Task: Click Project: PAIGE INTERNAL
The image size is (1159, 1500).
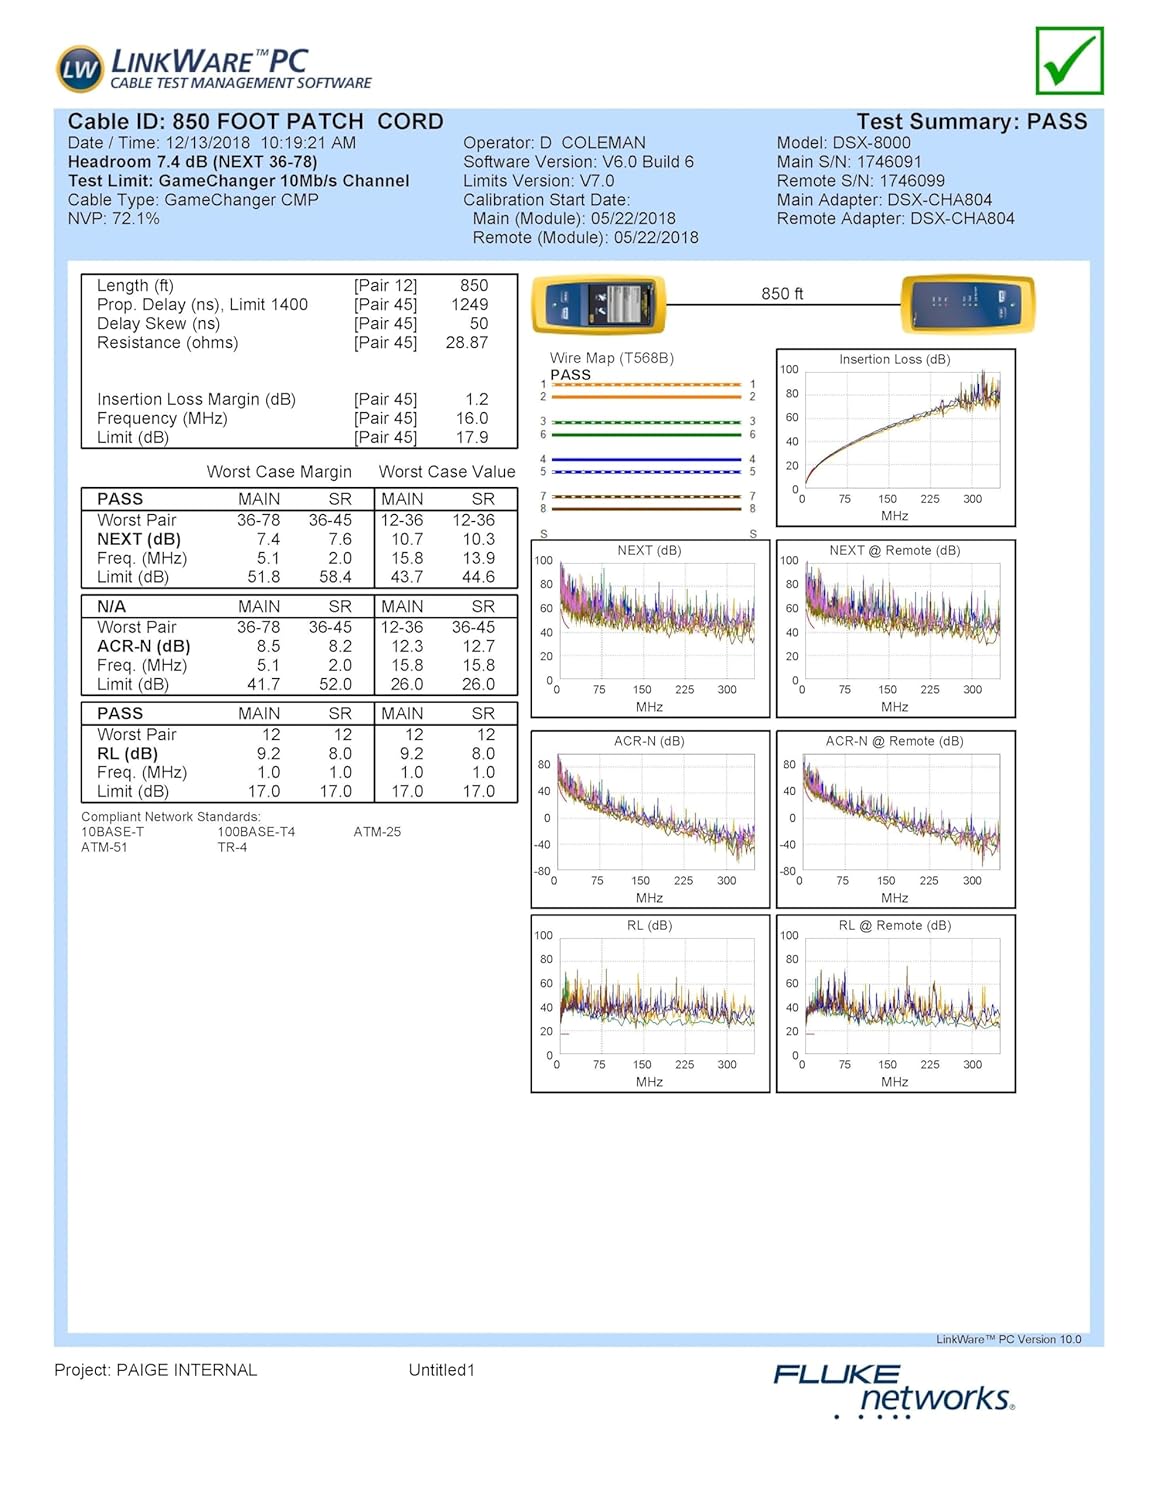Action: (155, 1370)
